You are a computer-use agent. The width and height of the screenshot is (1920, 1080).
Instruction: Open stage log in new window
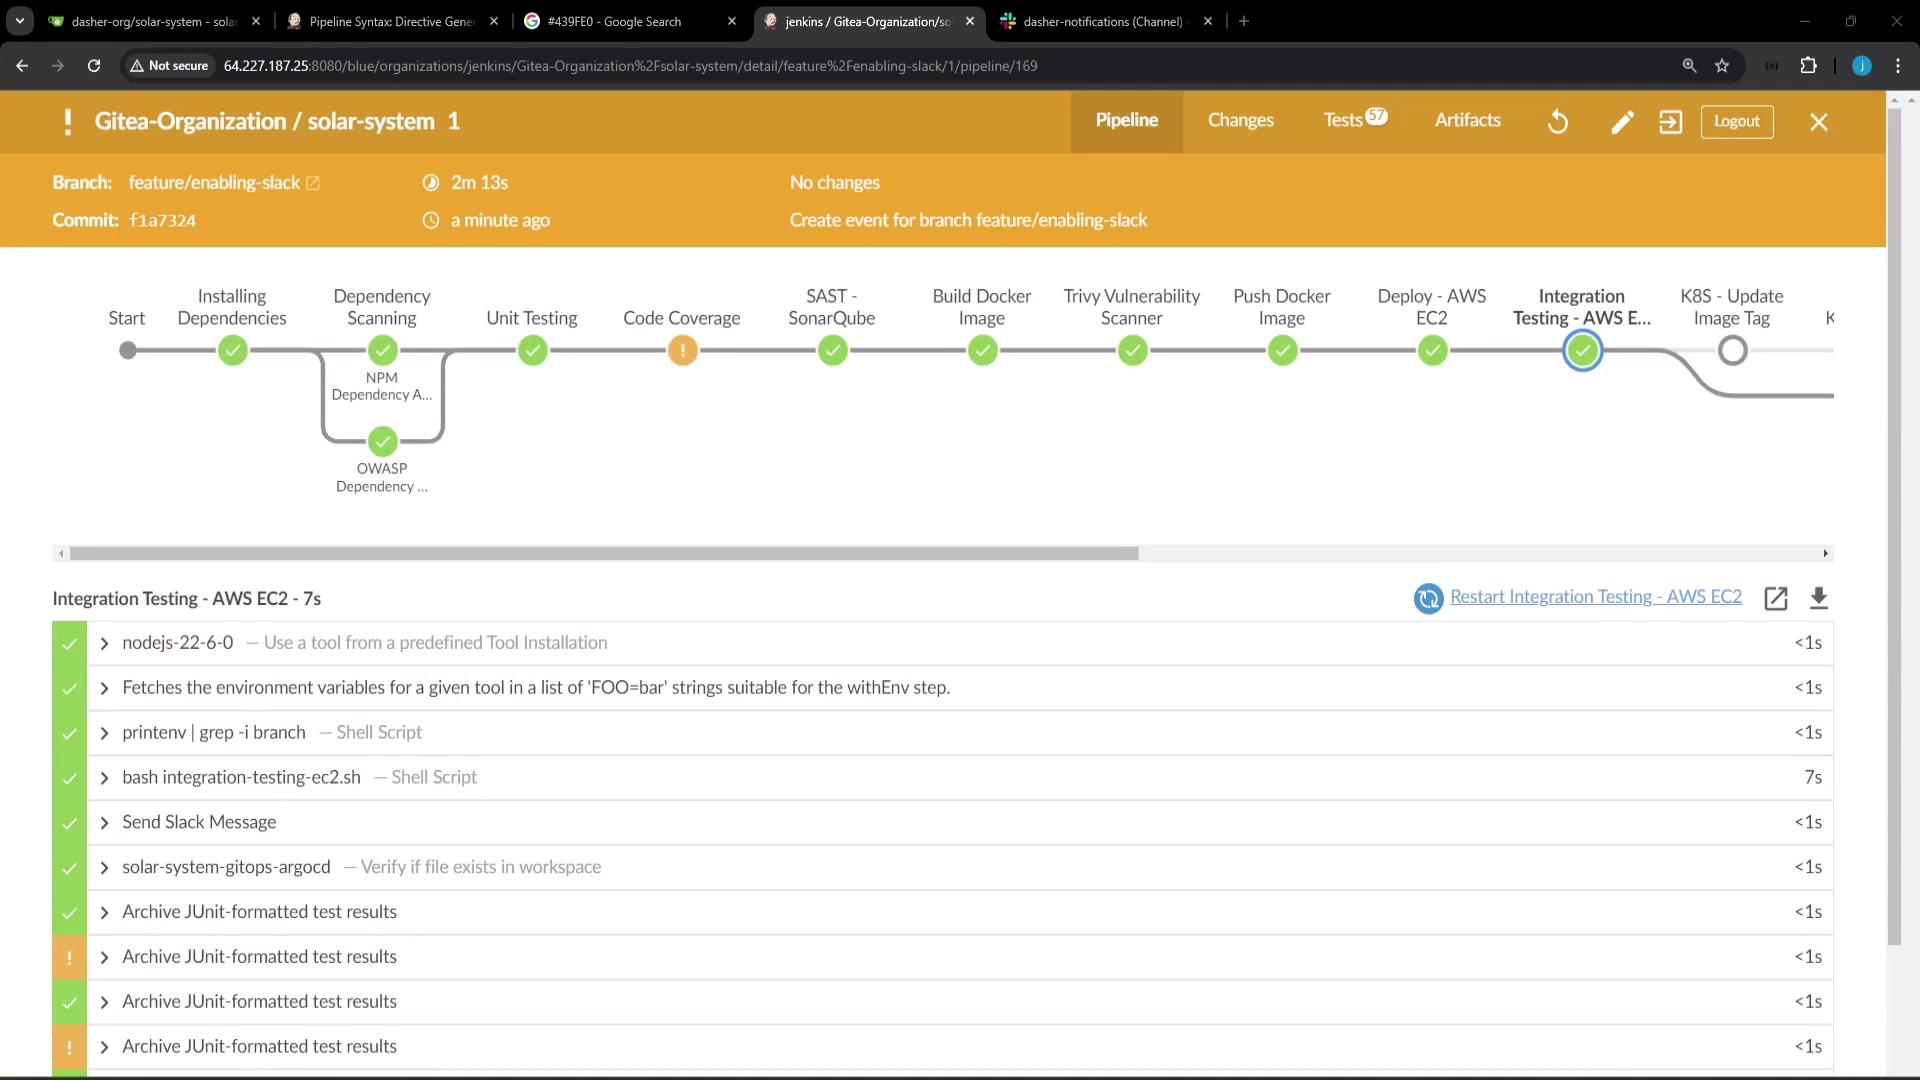[x=1775, y=598]
